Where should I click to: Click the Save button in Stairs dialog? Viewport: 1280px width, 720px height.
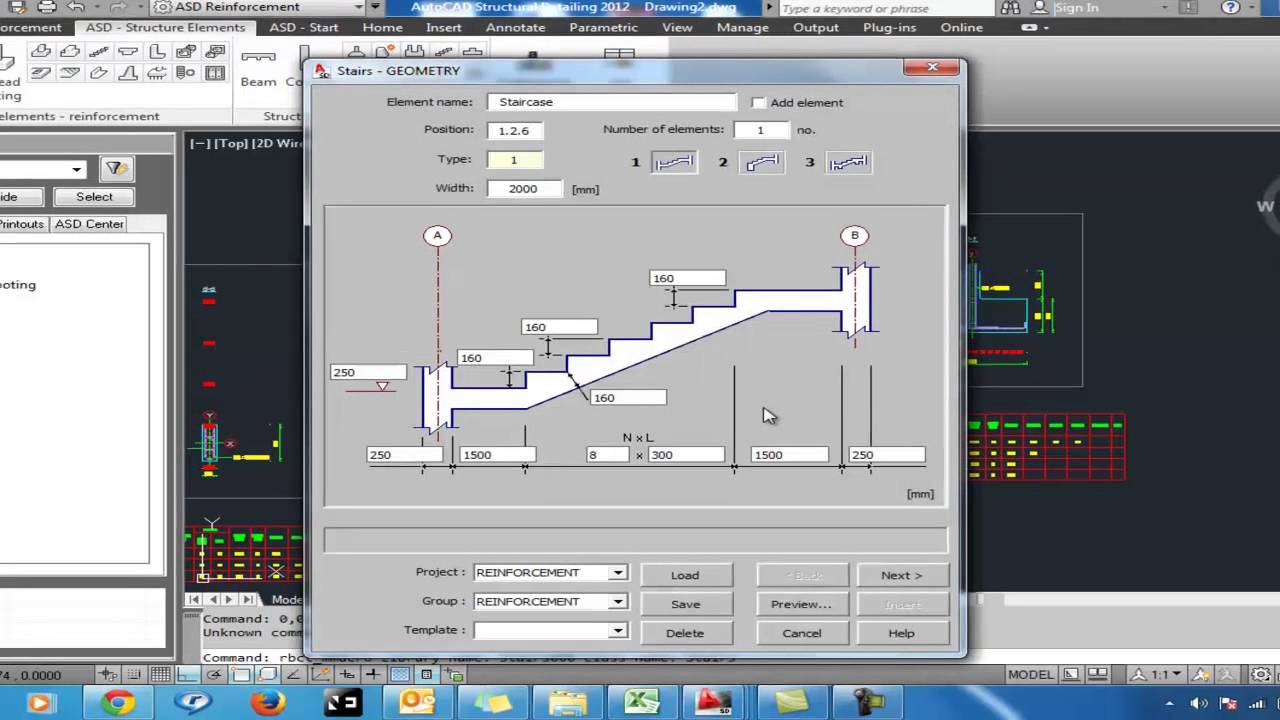[685, 604]
